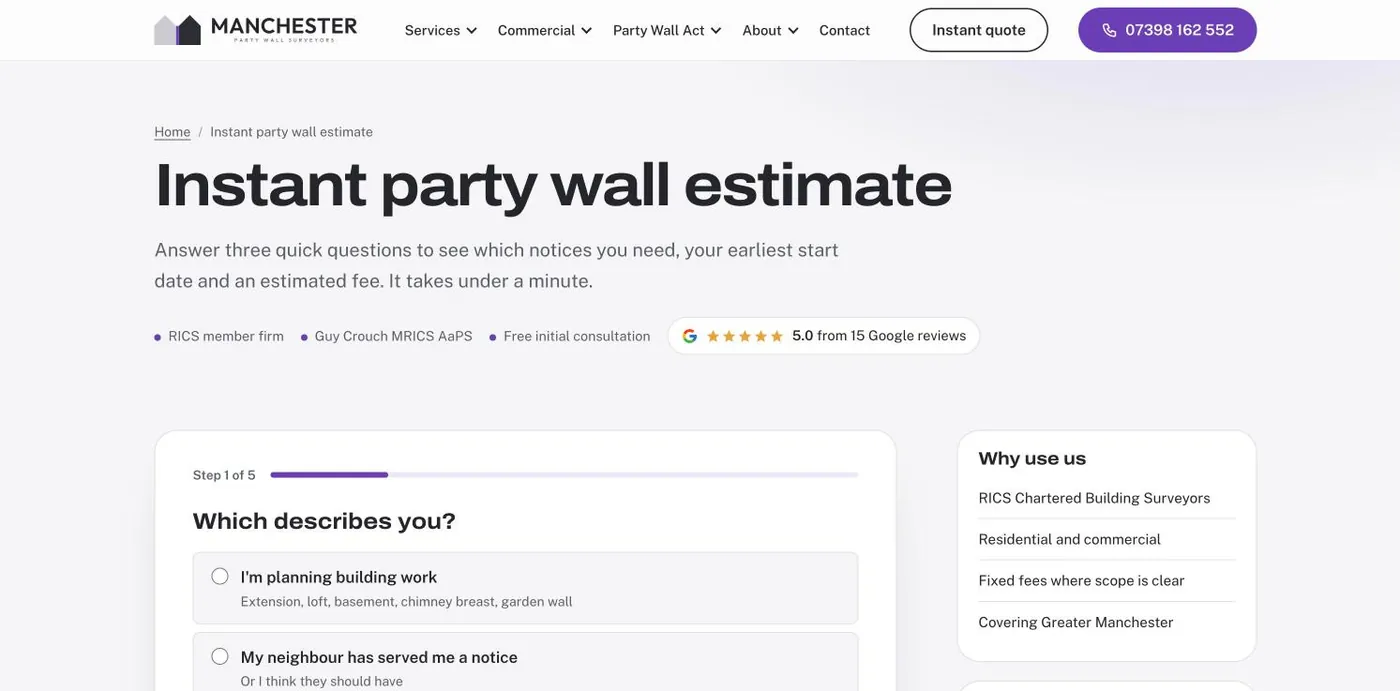Open the About menu label
Viewport: 1400px width, 691px height.
click(x=762, y=30)
